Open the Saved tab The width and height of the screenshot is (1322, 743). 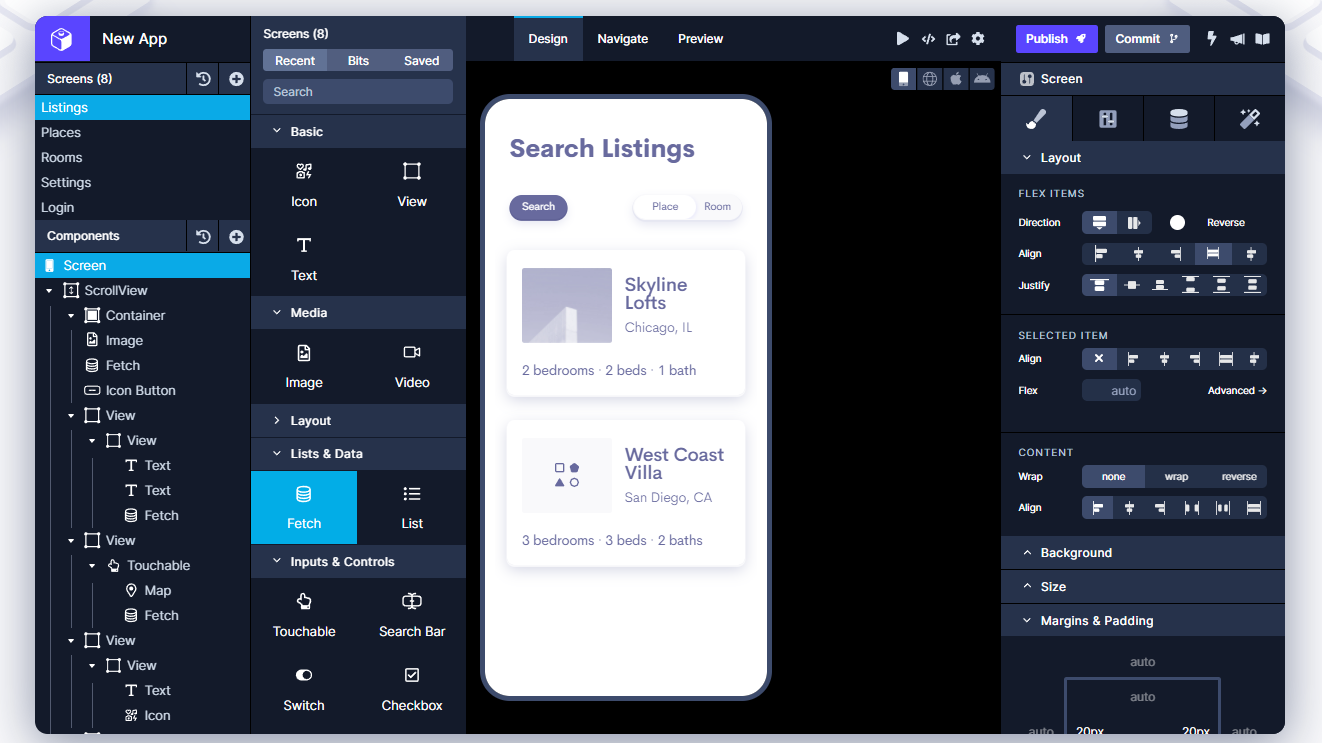pyautogui.click(x=421, y=61)
